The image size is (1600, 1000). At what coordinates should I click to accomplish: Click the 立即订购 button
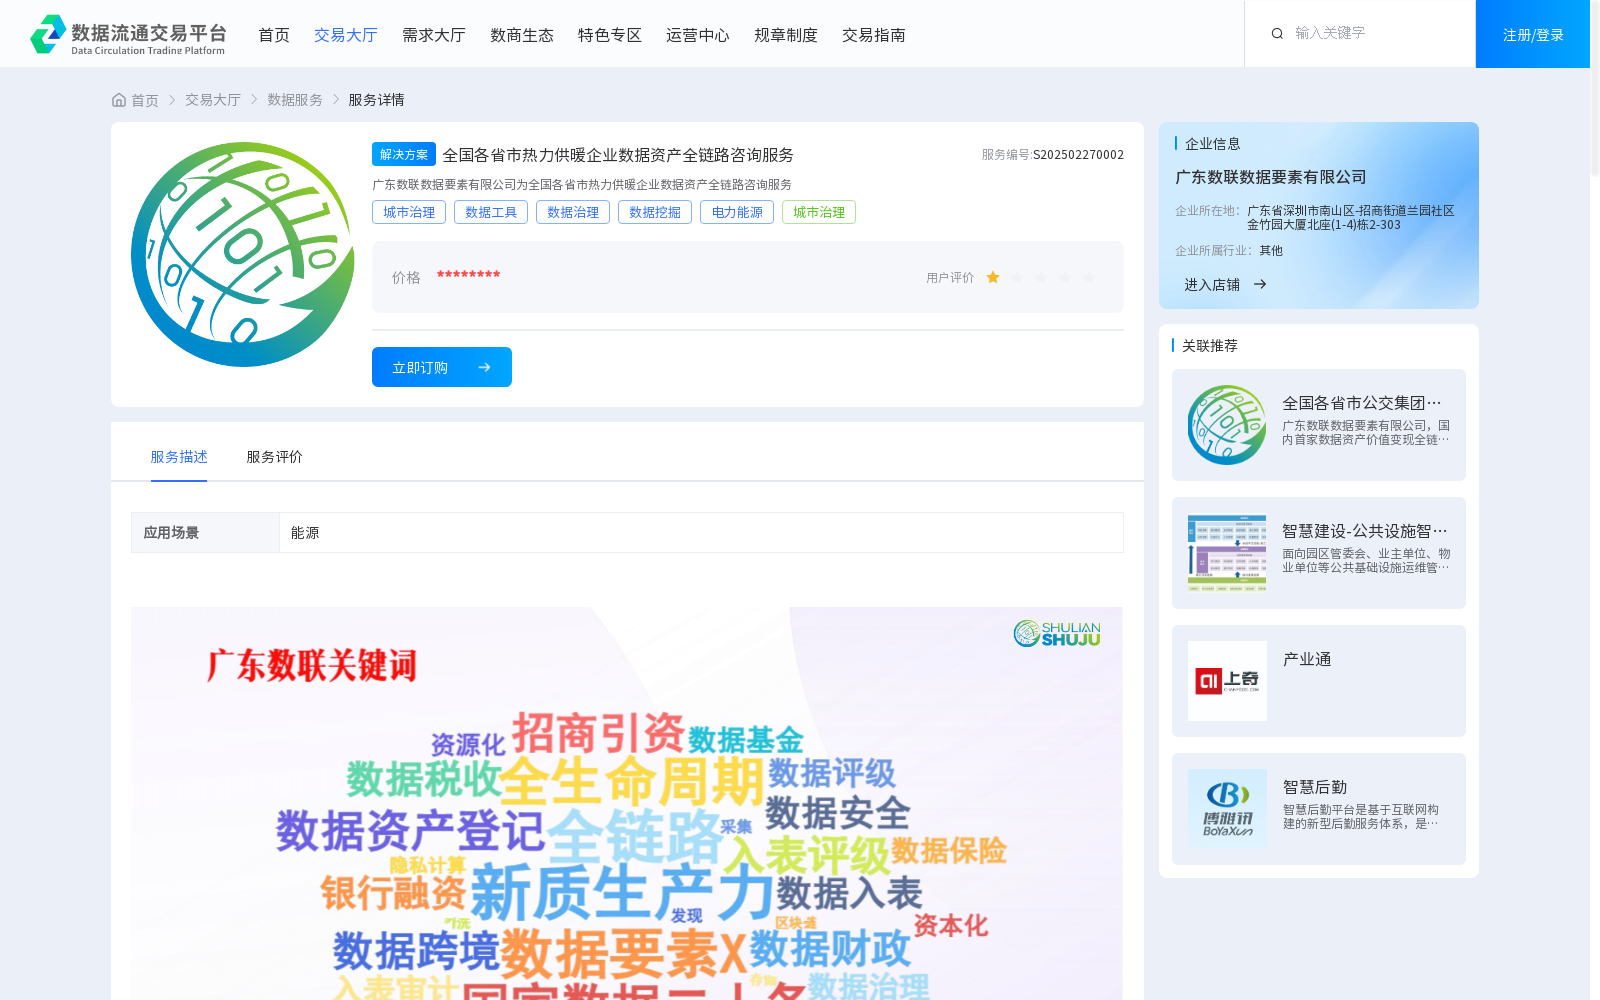442,367
